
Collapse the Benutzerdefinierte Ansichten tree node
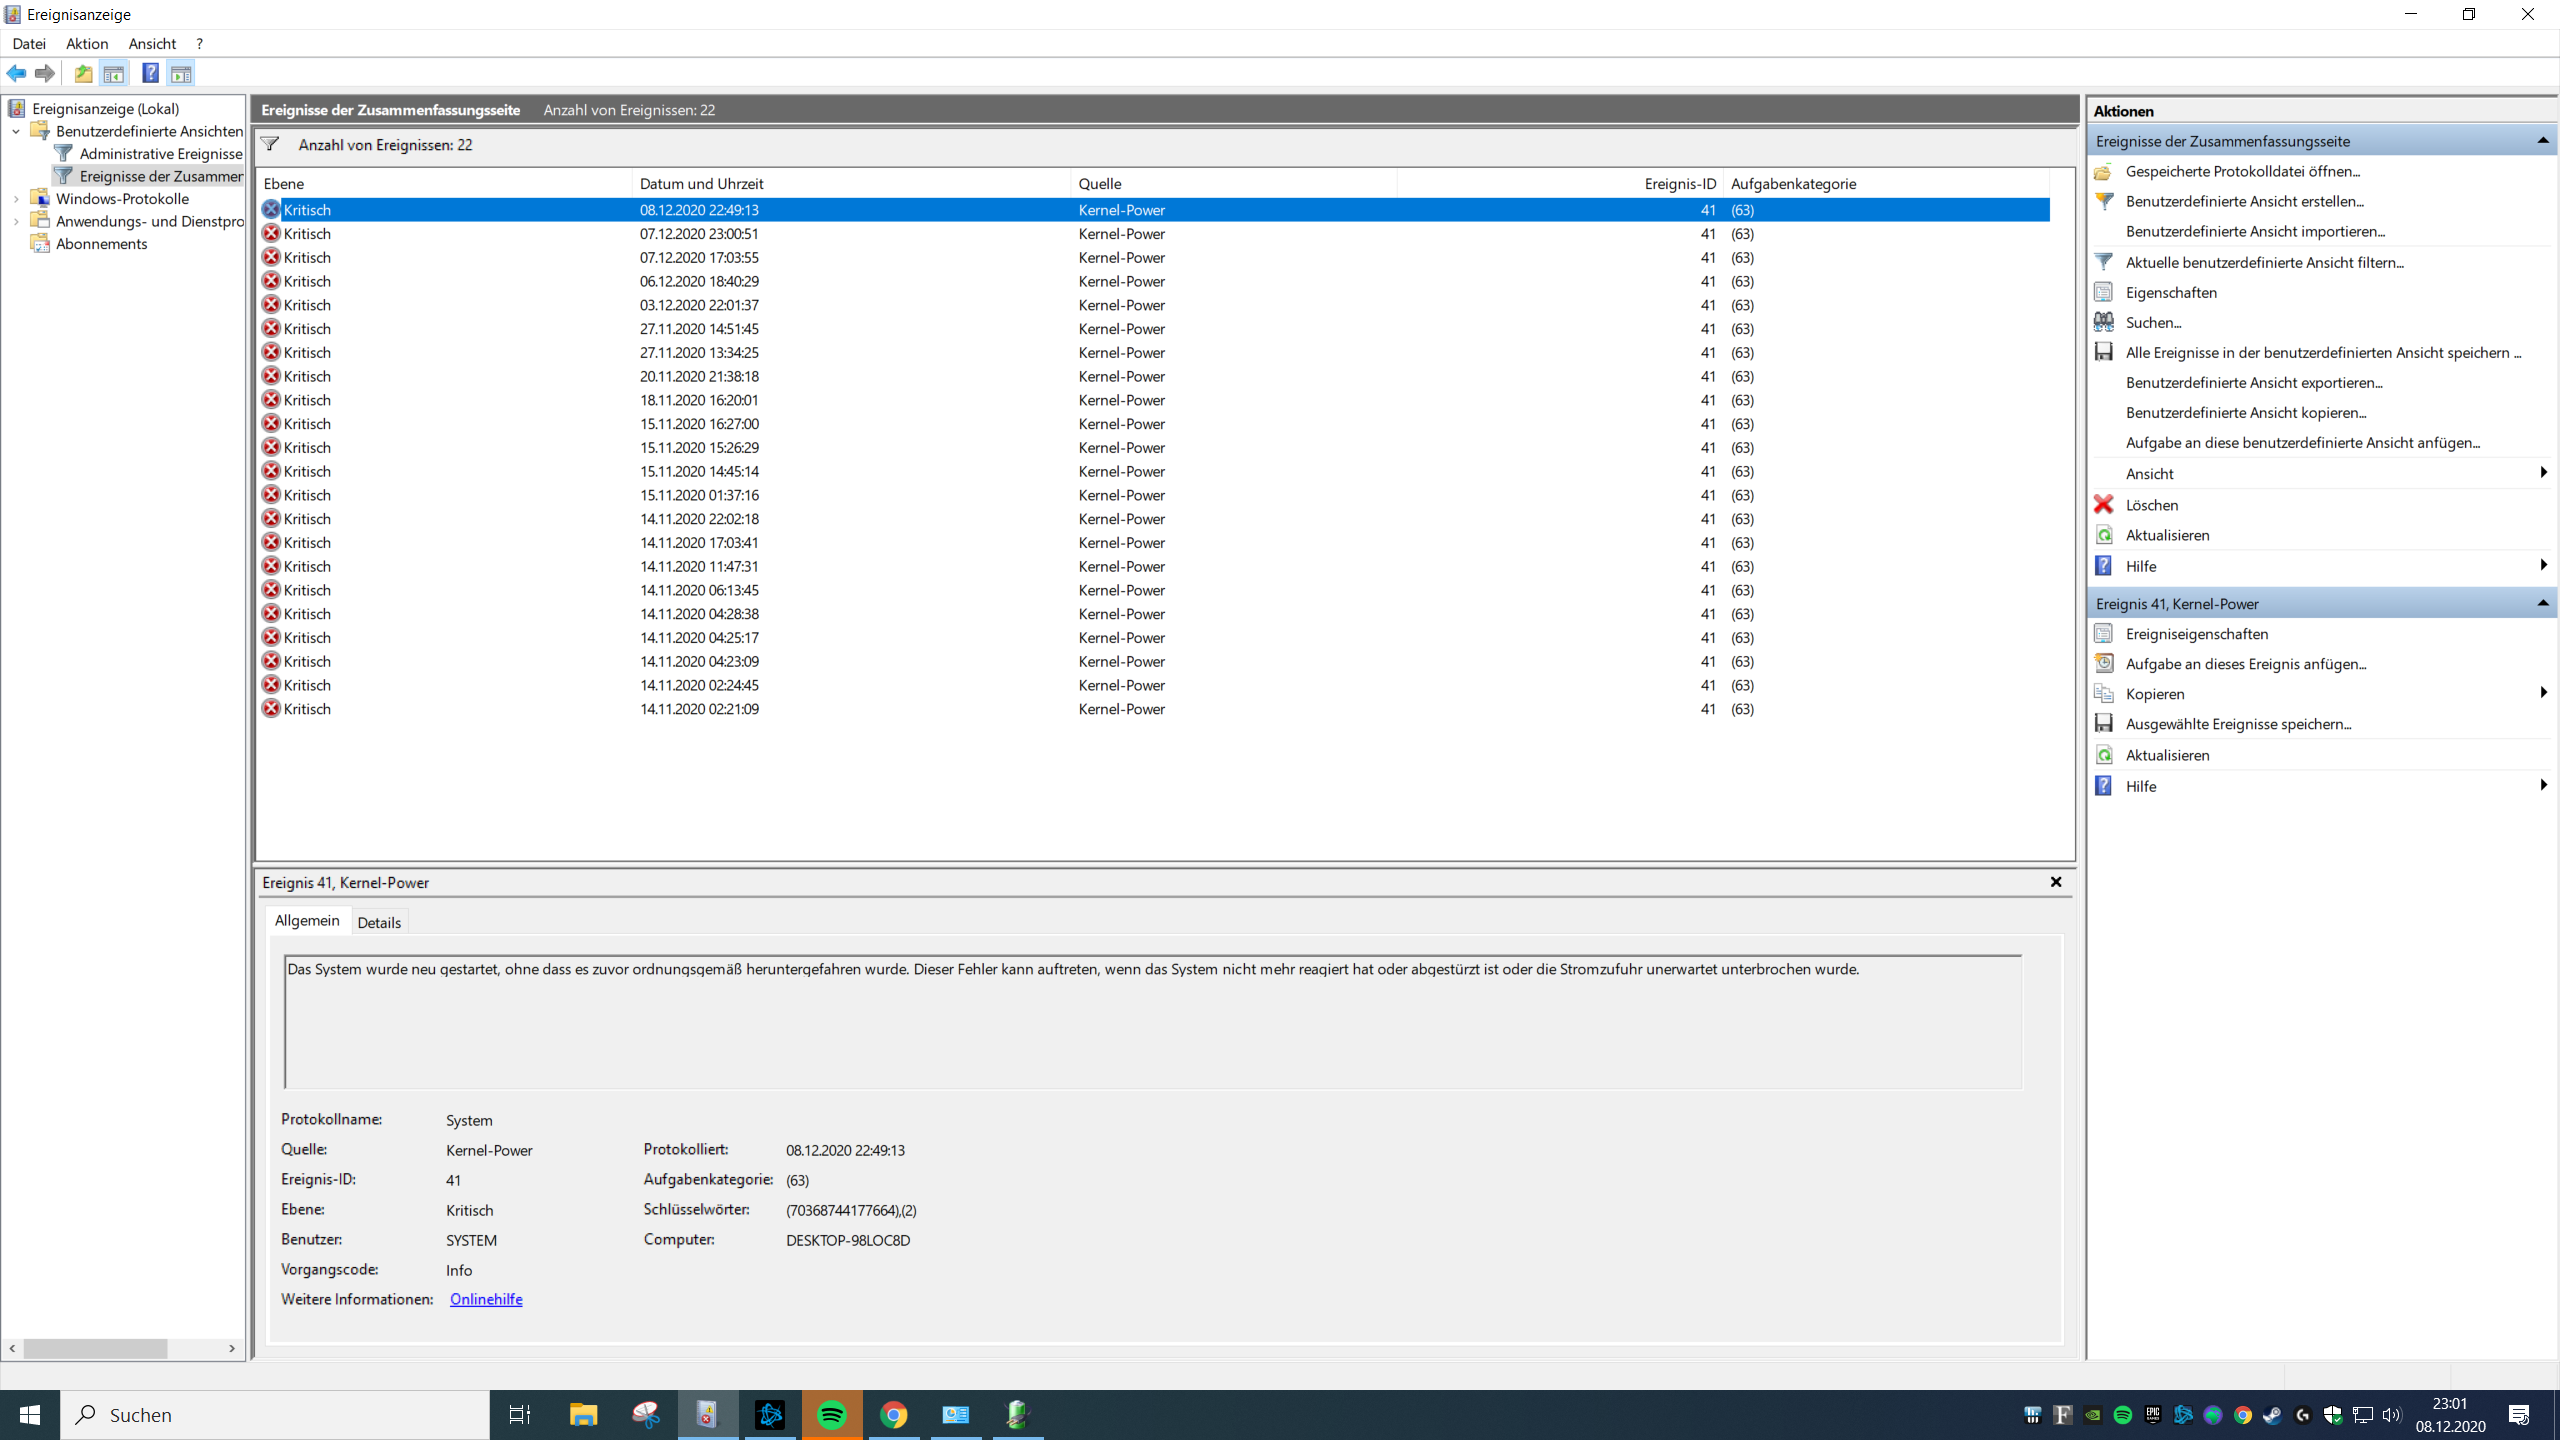coord(16,131)
